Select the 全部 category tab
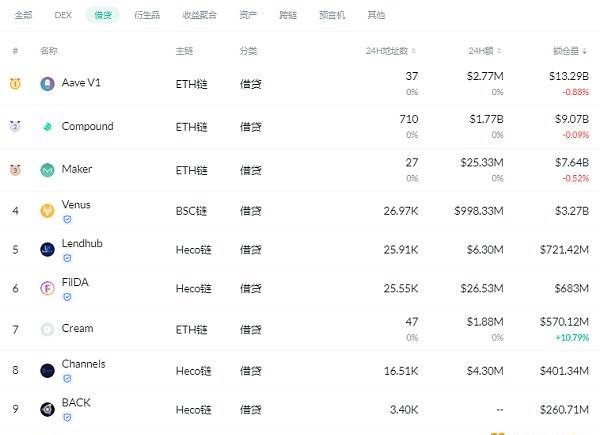The height and width of the screenshot is (435, 600). tap(23, 15)
